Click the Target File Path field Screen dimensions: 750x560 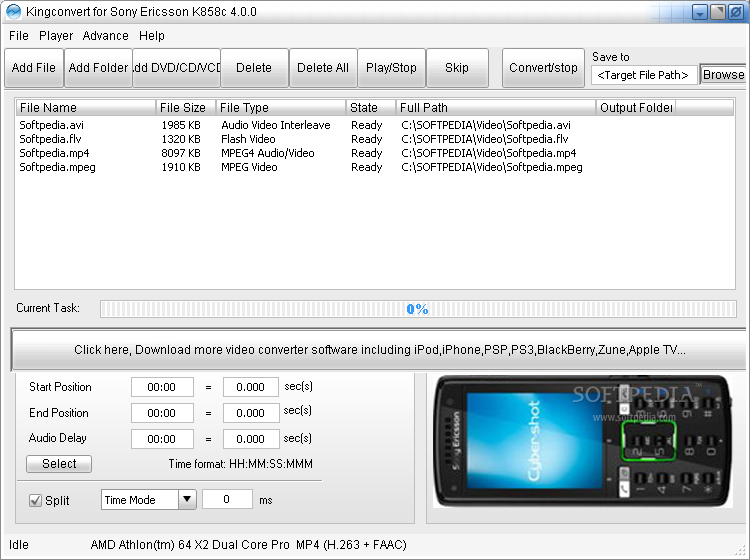click(643, 75)
